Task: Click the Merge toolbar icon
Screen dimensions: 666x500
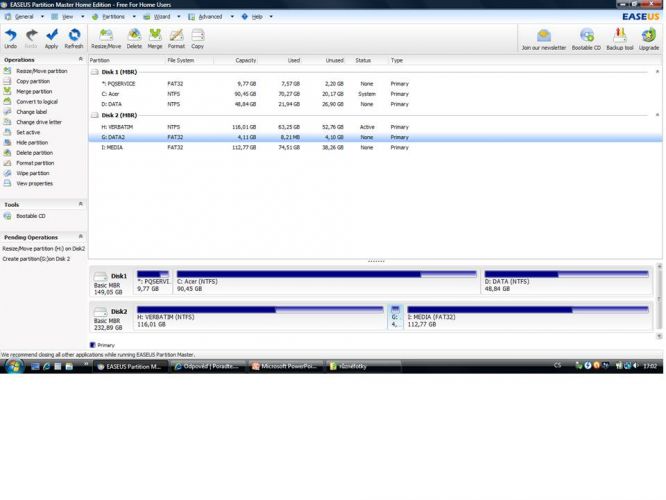Action: point(155,39)
